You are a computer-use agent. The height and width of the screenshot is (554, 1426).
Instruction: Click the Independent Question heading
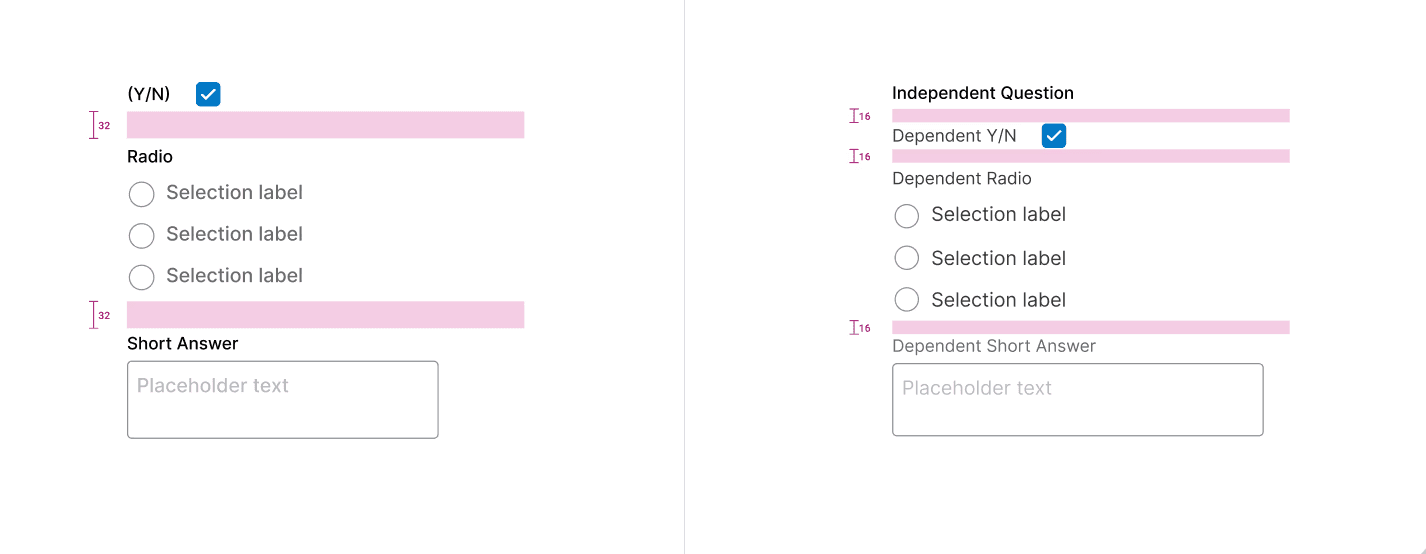coord(982,93)
